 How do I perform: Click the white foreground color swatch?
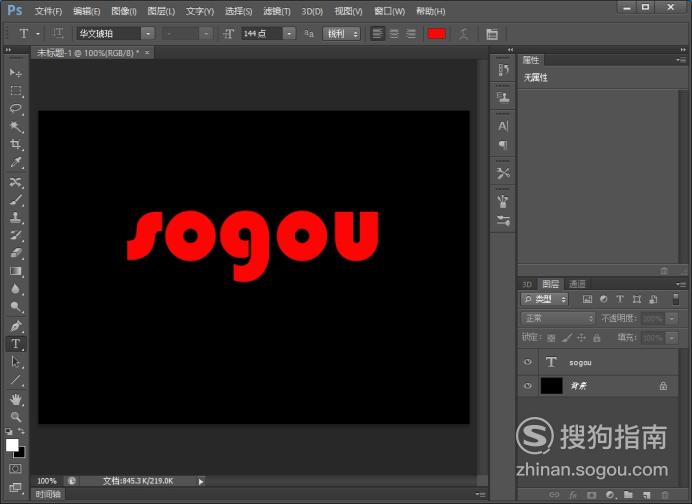(12, 445)
